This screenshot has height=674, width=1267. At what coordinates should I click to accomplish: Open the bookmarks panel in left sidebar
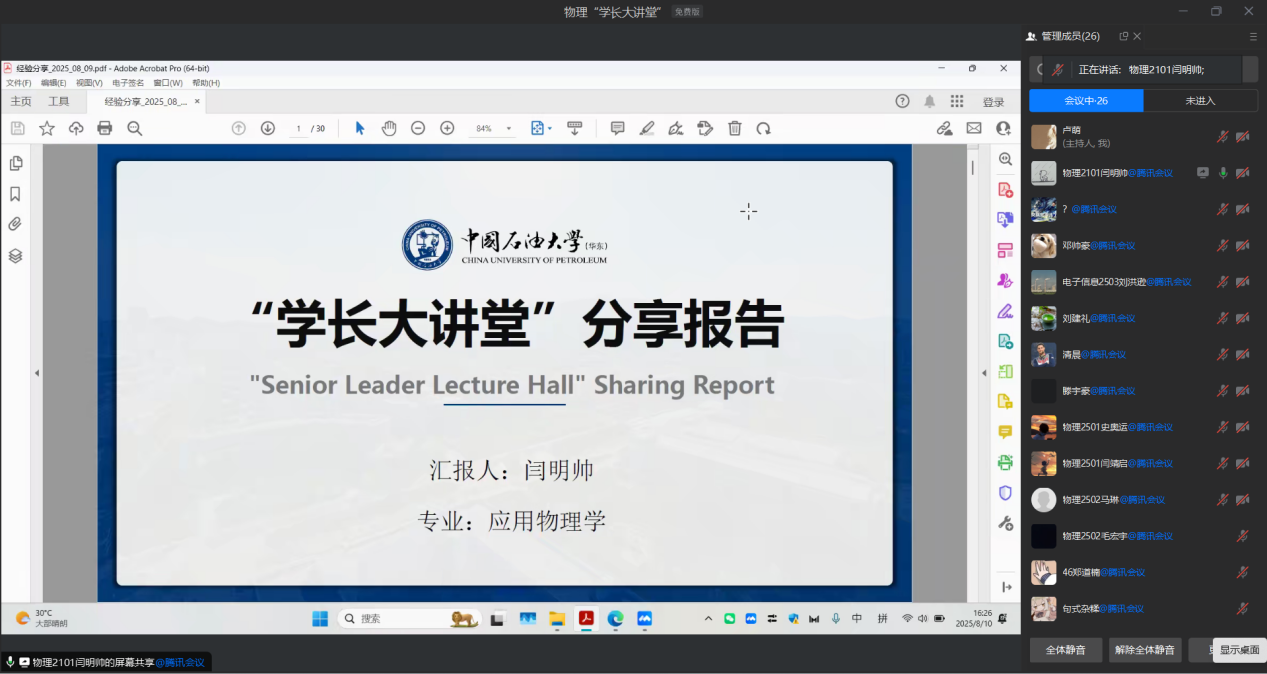coord(15,194)
